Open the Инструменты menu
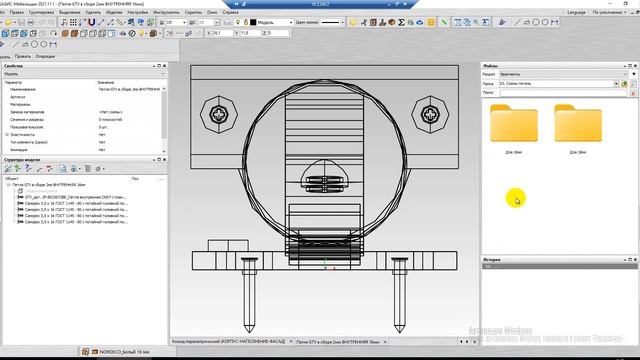Image resolution: width=640 pixels, height=360 pixels. pyautogui.click(x=166, y=12)
